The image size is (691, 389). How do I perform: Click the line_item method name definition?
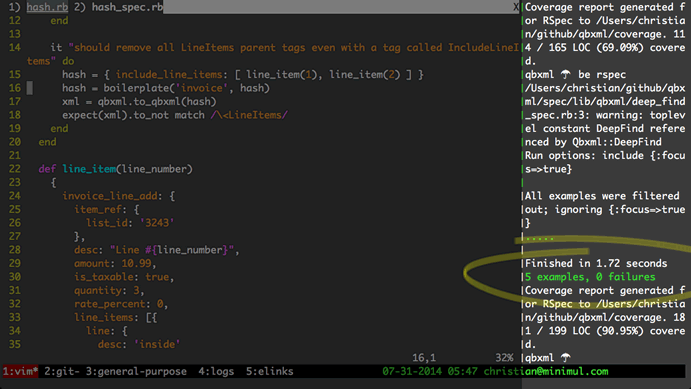pos(89,169)
